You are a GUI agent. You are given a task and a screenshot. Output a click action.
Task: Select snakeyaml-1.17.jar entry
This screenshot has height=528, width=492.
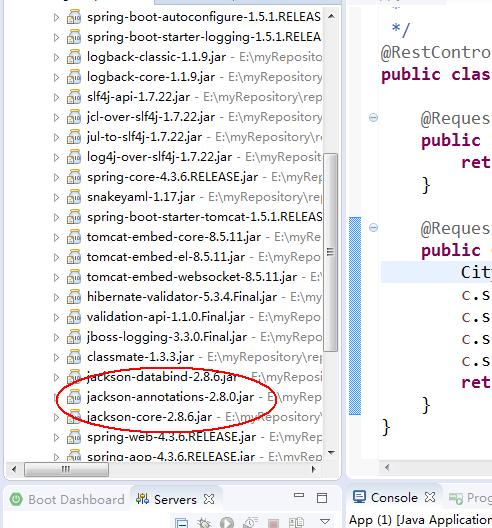pyautogui.click(x=141, y=197)
